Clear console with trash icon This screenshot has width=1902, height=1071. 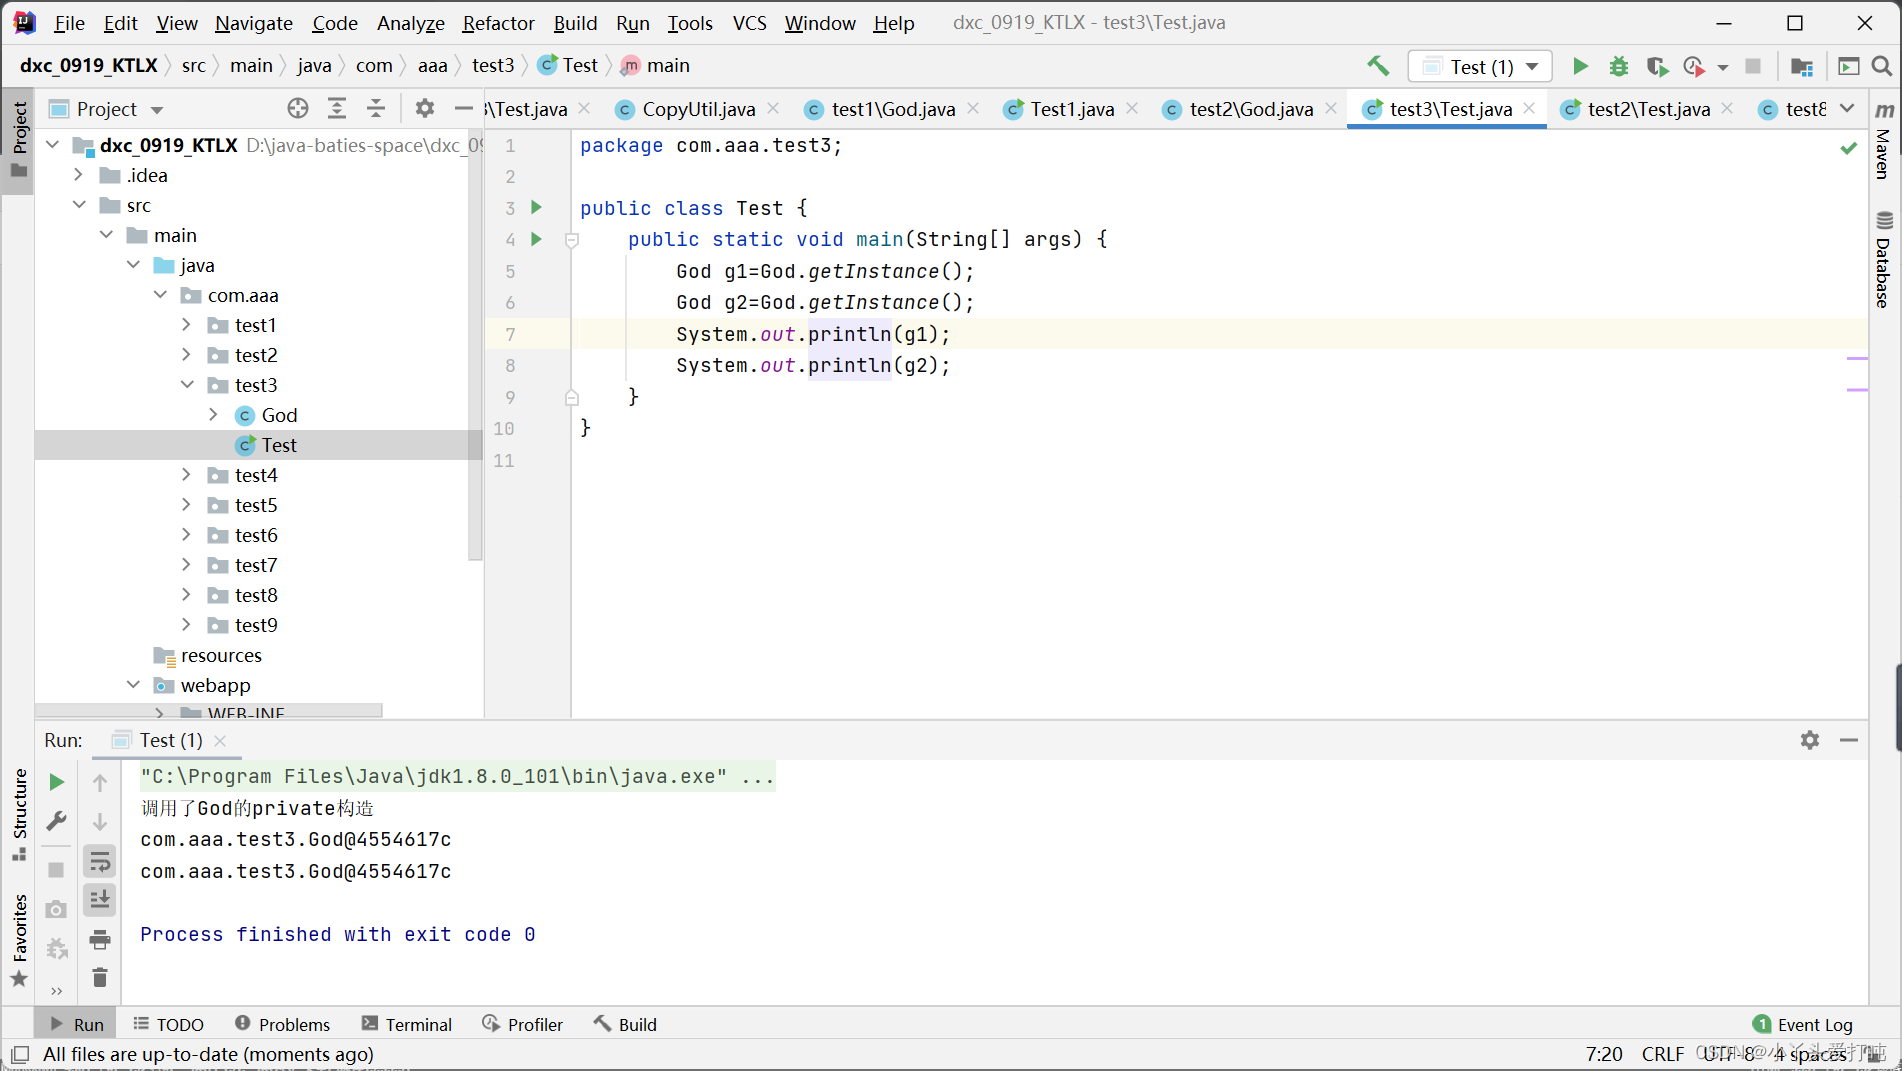[x=100, y=977]
